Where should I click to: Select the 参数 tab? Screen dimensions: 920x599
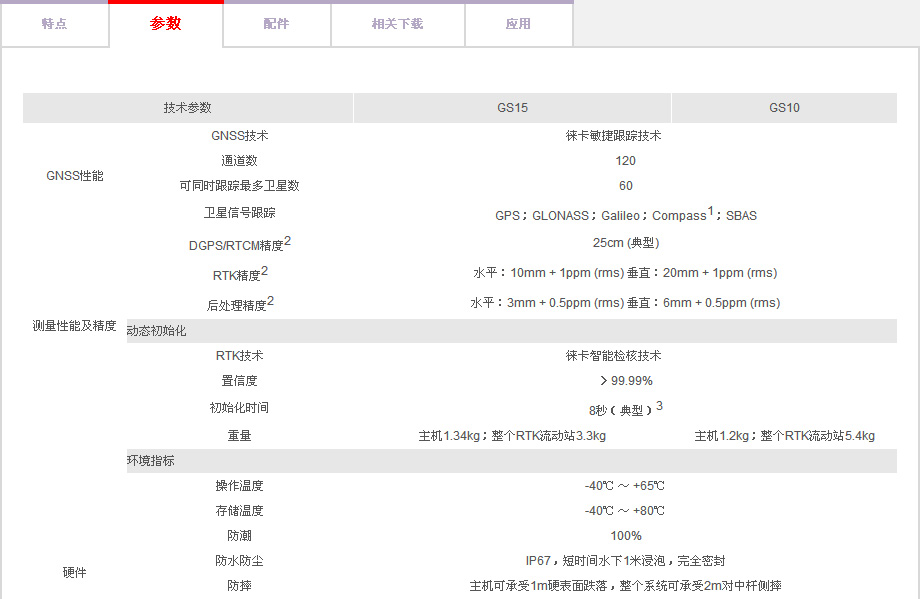(x=166, y=24)
